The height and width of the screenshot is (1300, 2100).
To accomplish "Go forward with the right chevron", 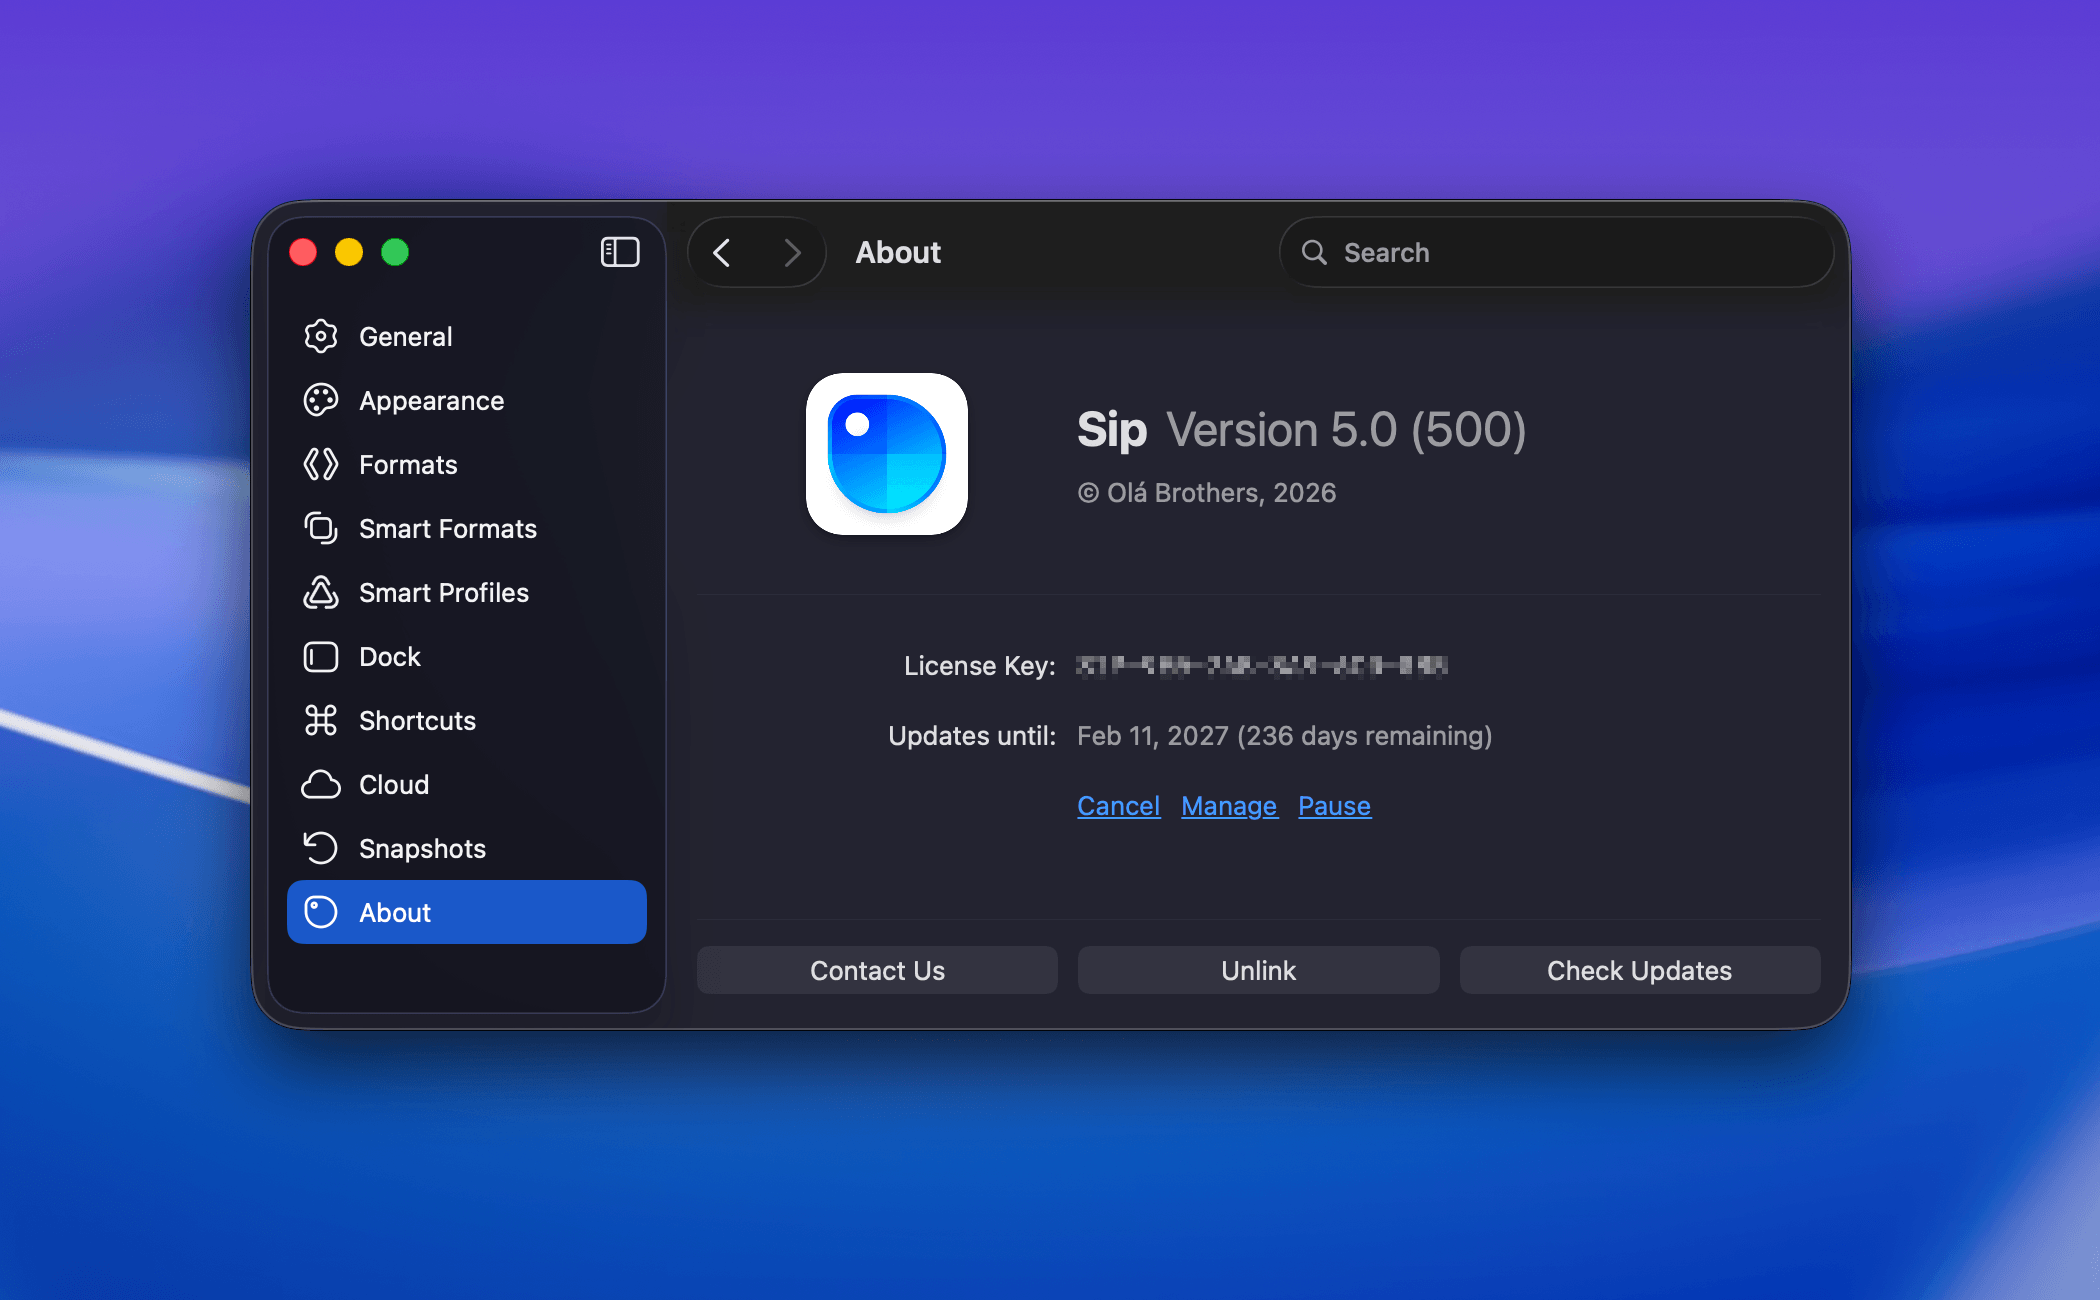I will pos(792,253).
